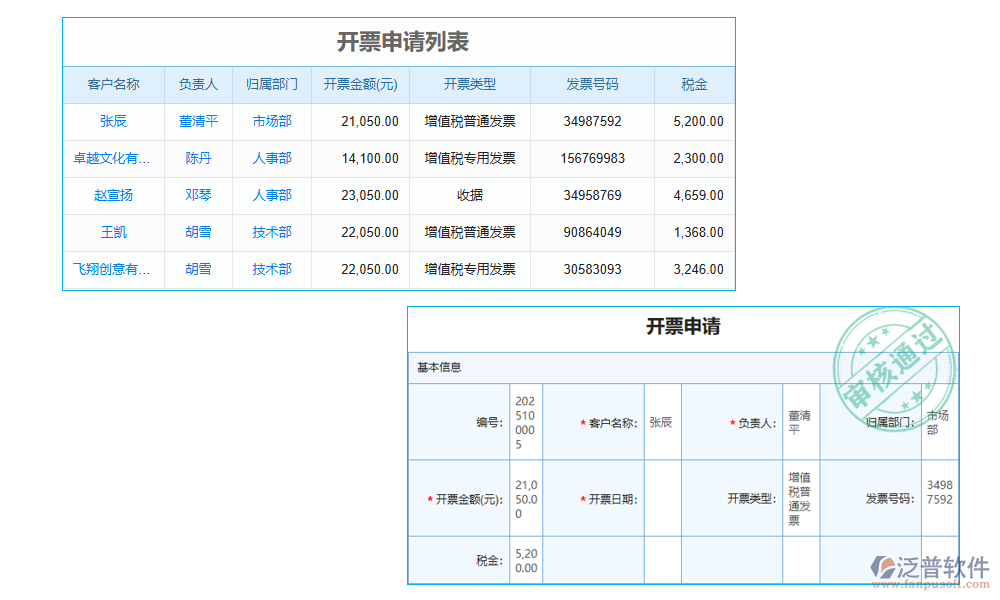Click the 归属部门 column header
1000x600 pixels.
click(x=272, y=85)
